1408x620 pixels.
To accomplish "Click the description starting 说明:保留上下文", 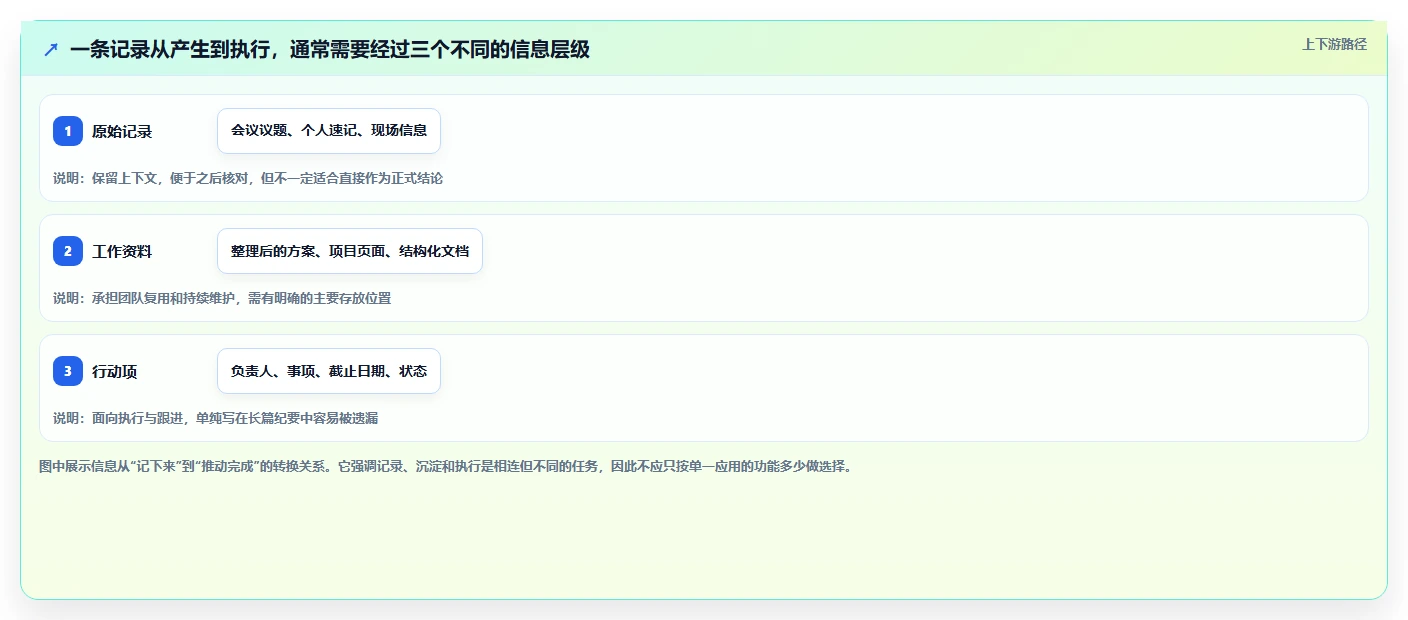I will click(x=248, y=178).
